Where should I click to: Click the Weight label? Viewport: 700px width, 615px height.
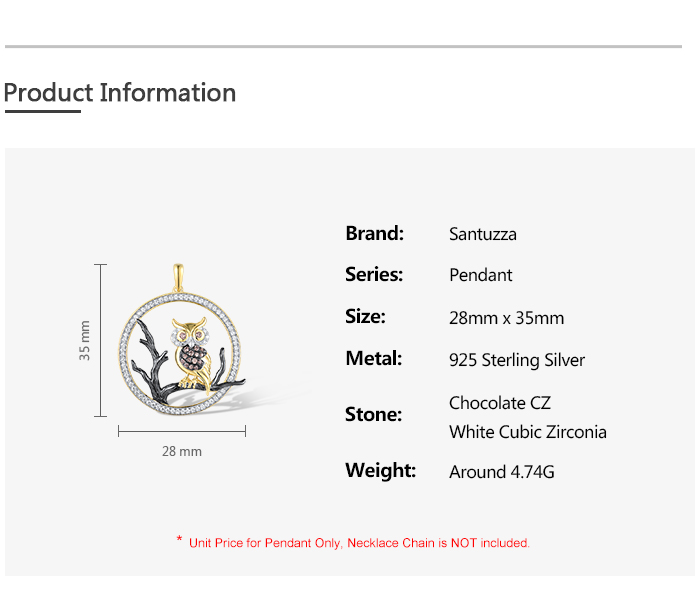381,471
